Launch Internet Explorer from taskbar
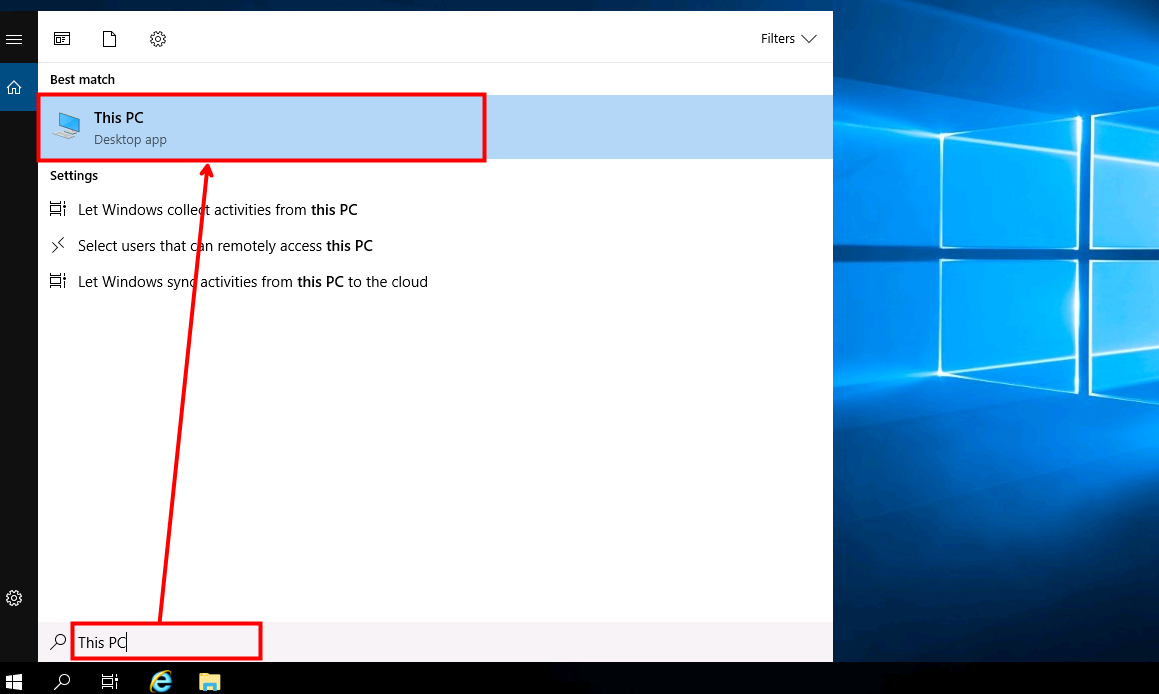Image resolution: width=1159 pixels, height=694 pixels. coord(160,681)
